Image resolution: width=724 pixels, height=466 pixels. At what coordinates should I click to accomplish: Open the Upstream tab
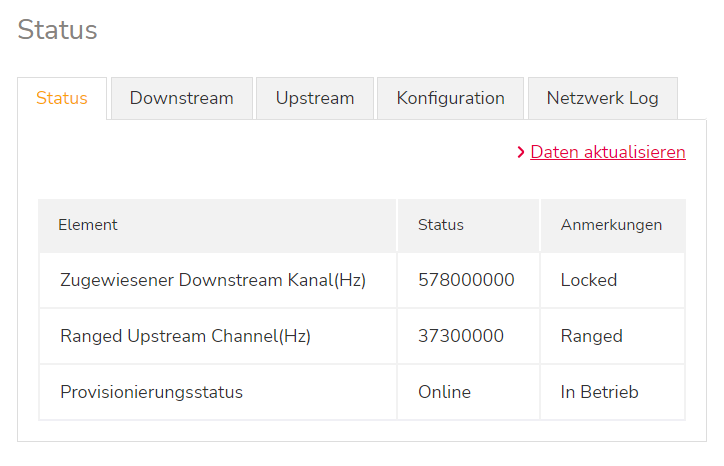[315, 98]
